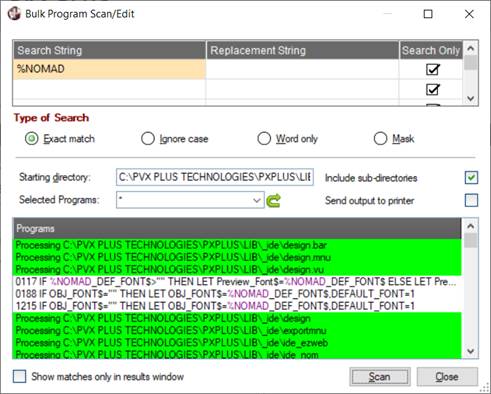This screenshot has height=394, width=491.
Task: Click the green arrow refresh icon
Action: pos(274,200)
